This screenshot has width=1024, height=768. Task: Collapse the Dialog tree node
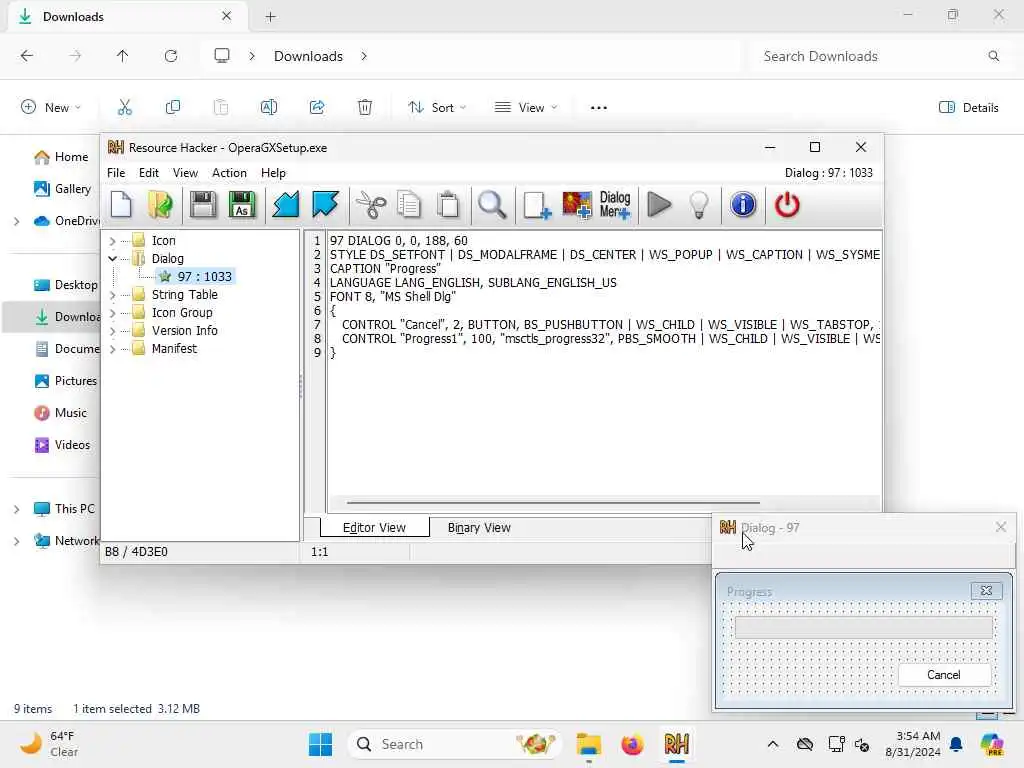(x=112, y=259)
